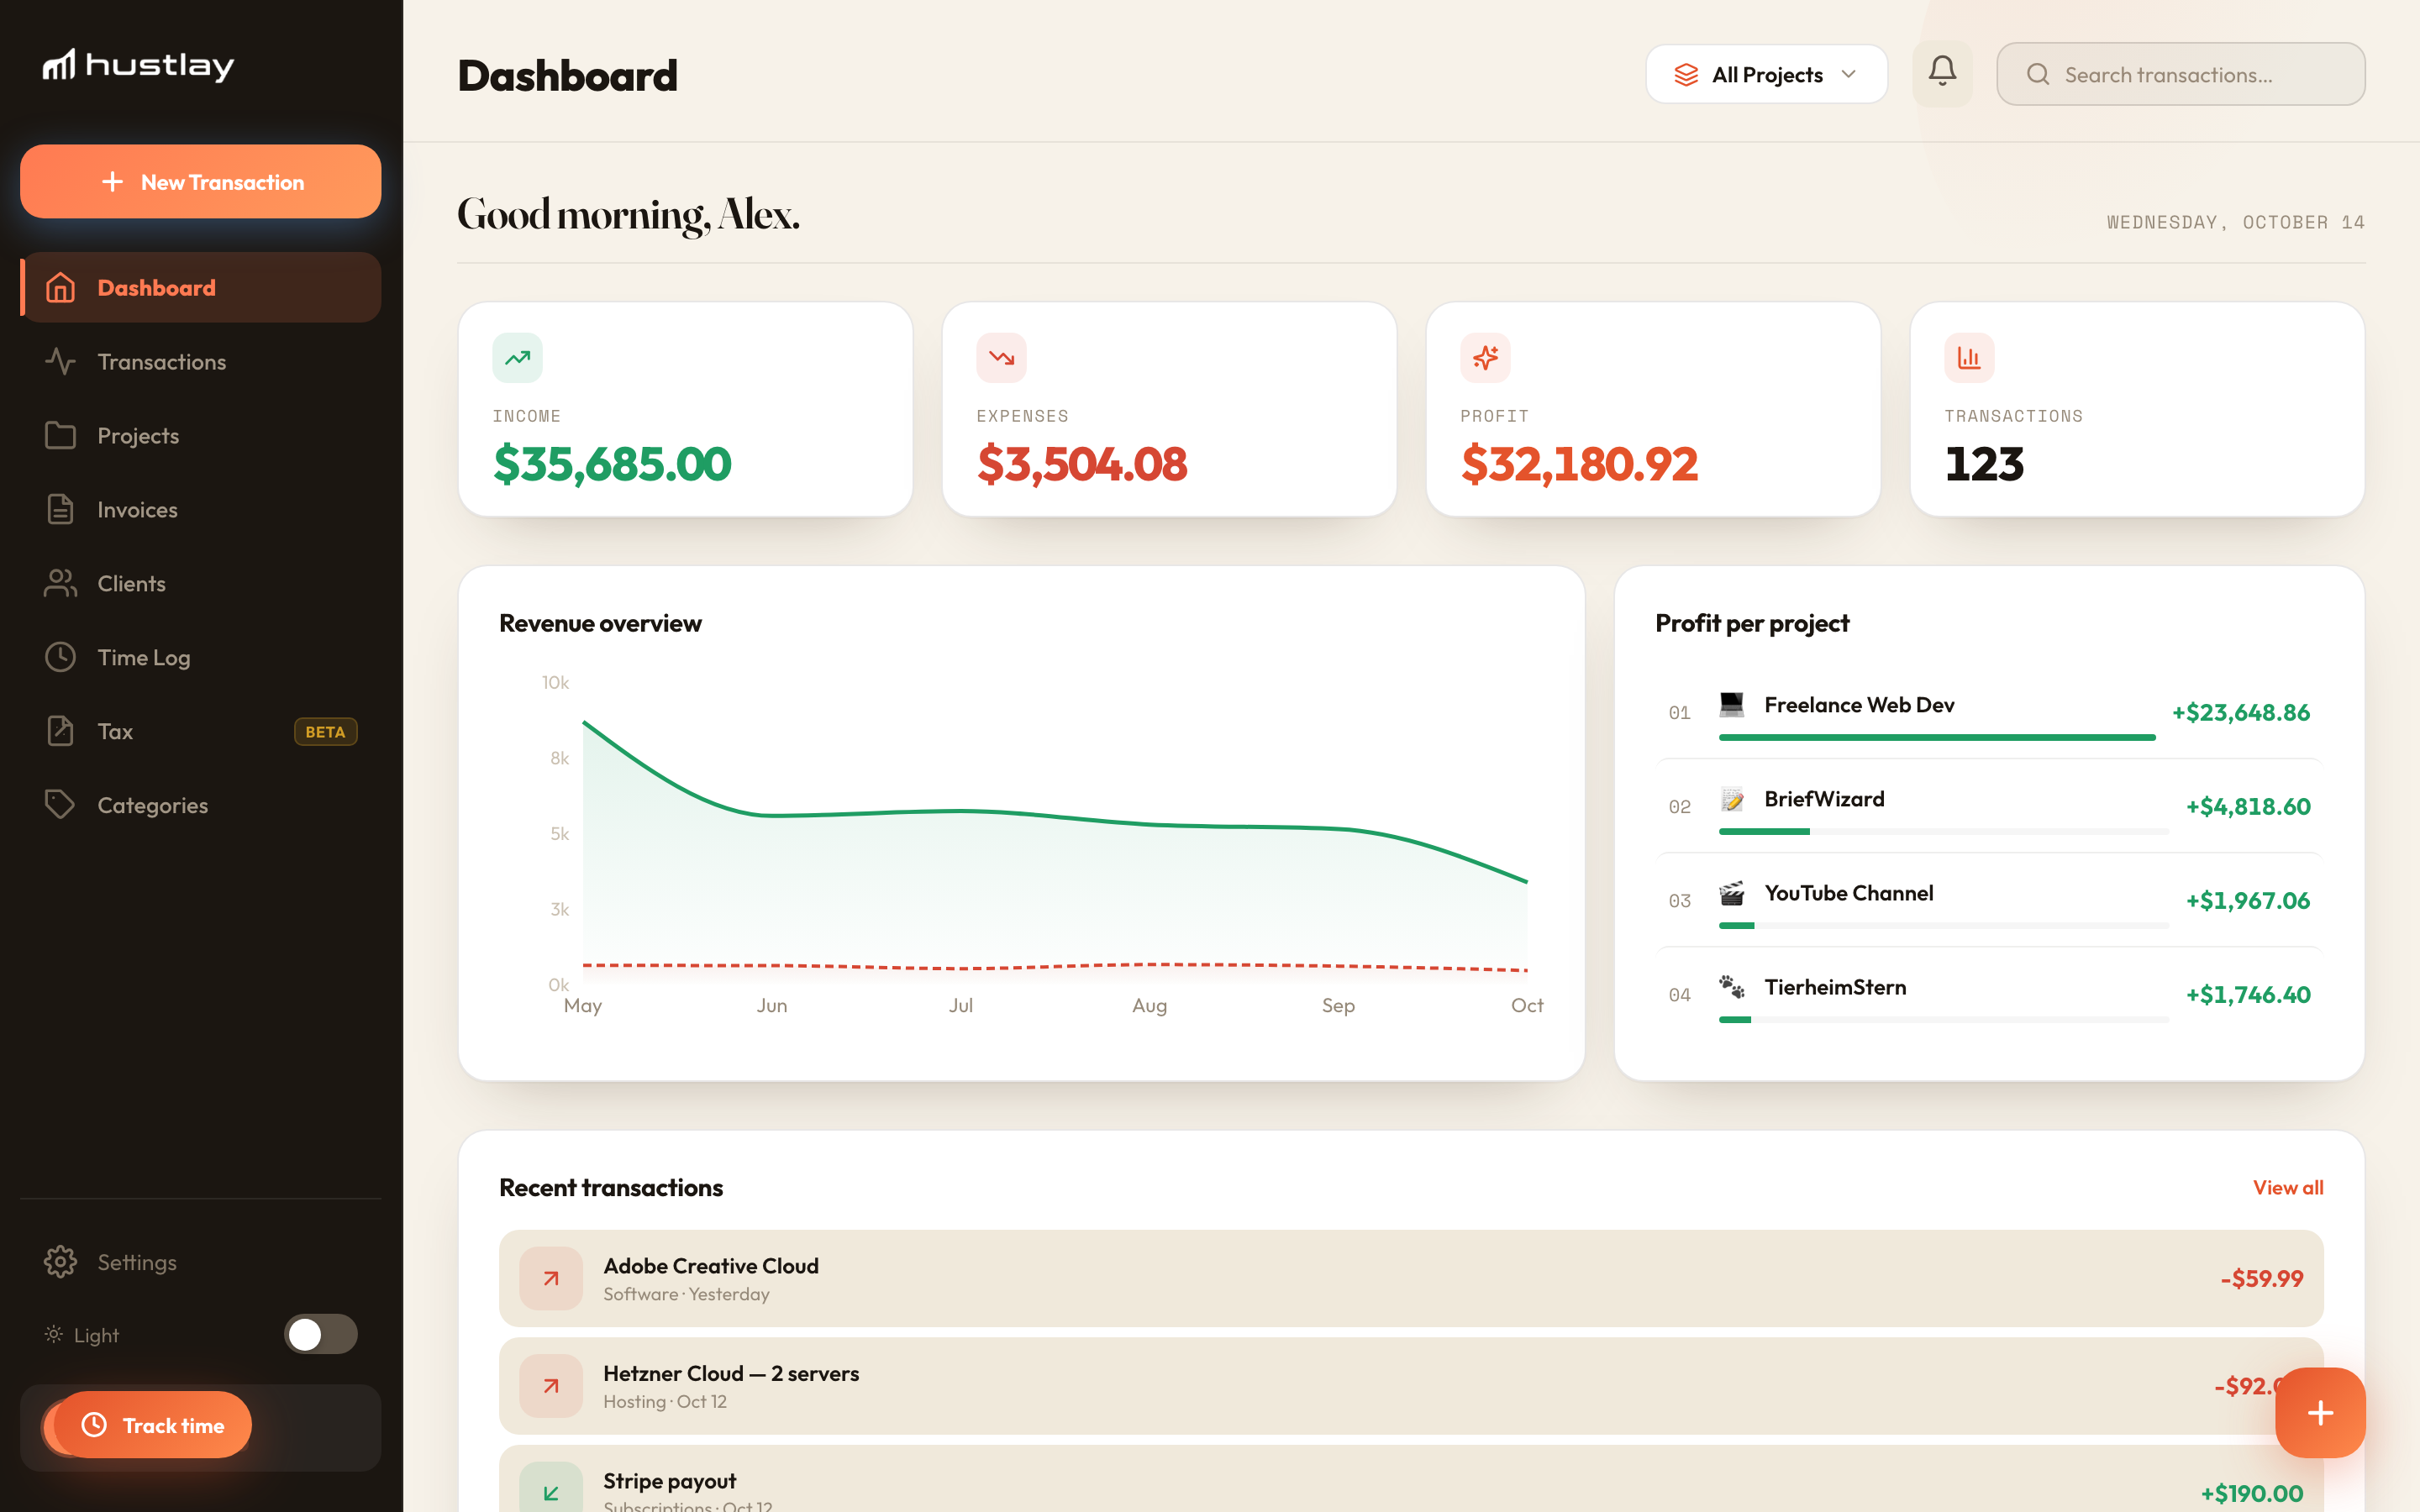Click the expenses trending-down icon
Viewport: 2420px width, 1512px height.
point(1001,357)
